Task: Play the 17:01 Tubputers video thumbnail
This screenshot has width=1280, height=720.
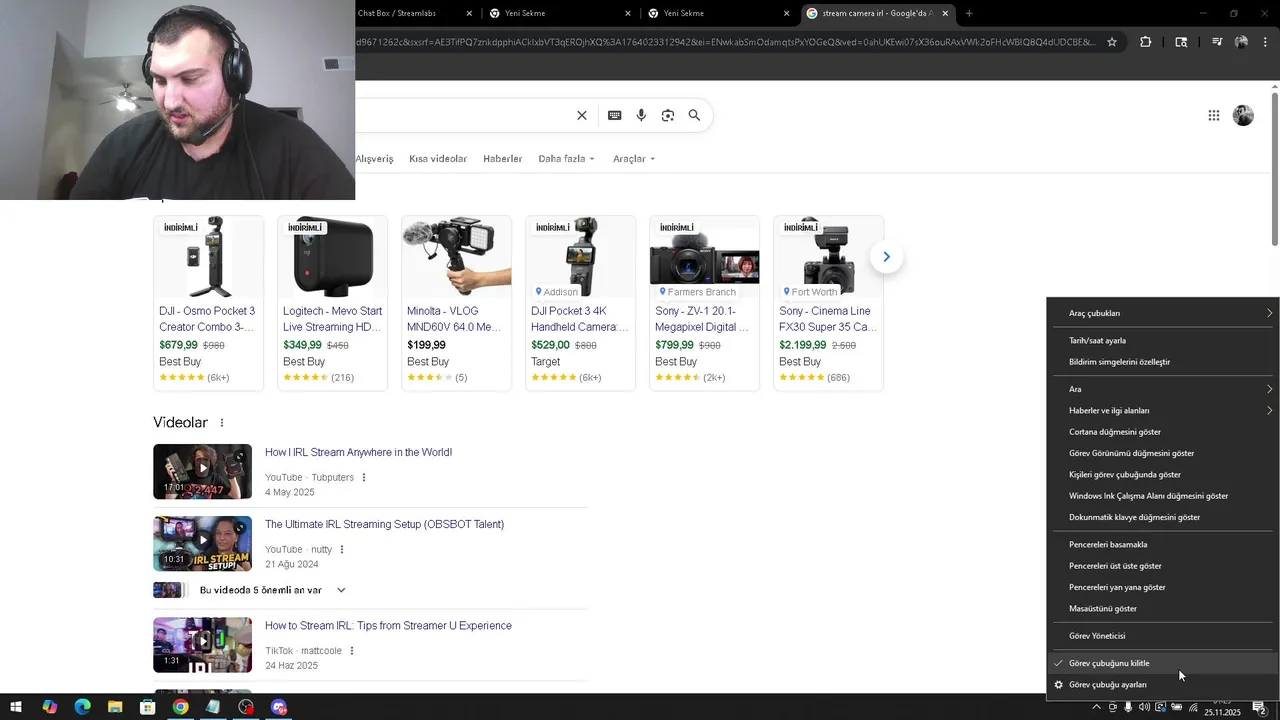Action: pyautogui.click(x=202, y=471)
